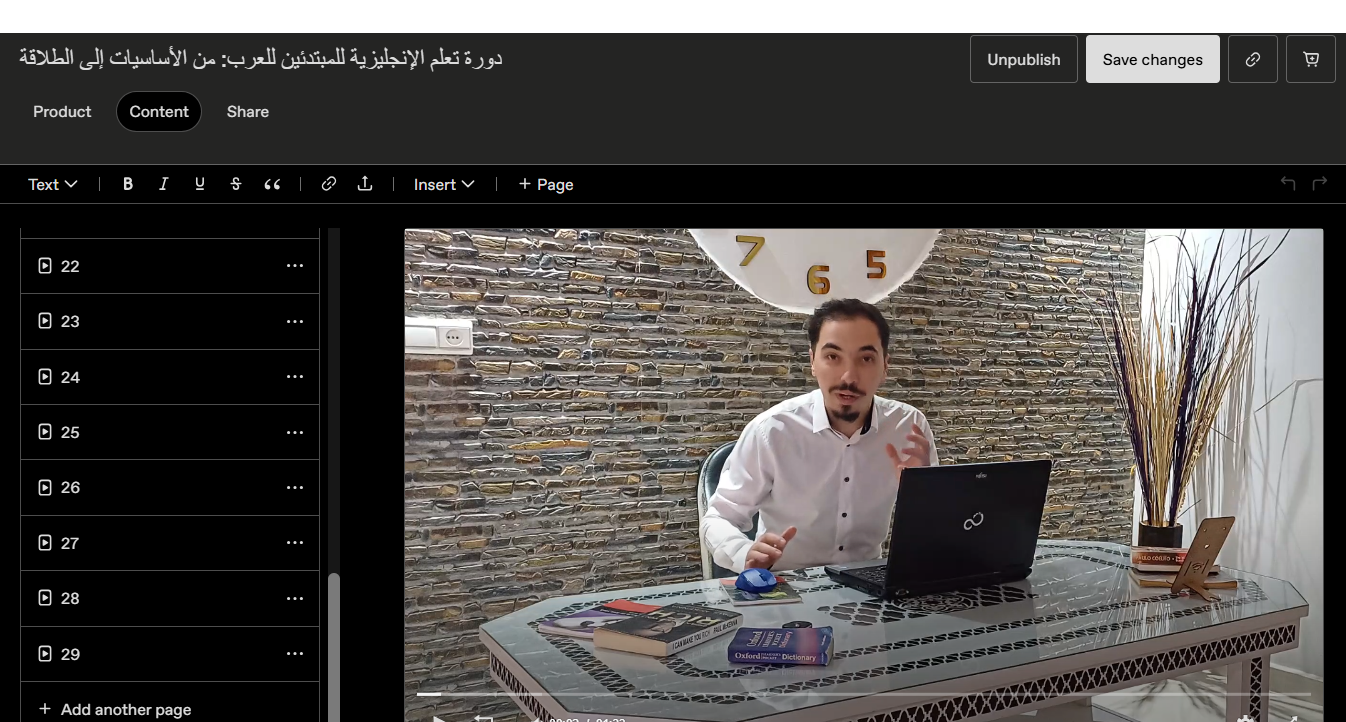Click the upload files icon in the toolbar
The image size is (1346, 722).
pos(365,184)
